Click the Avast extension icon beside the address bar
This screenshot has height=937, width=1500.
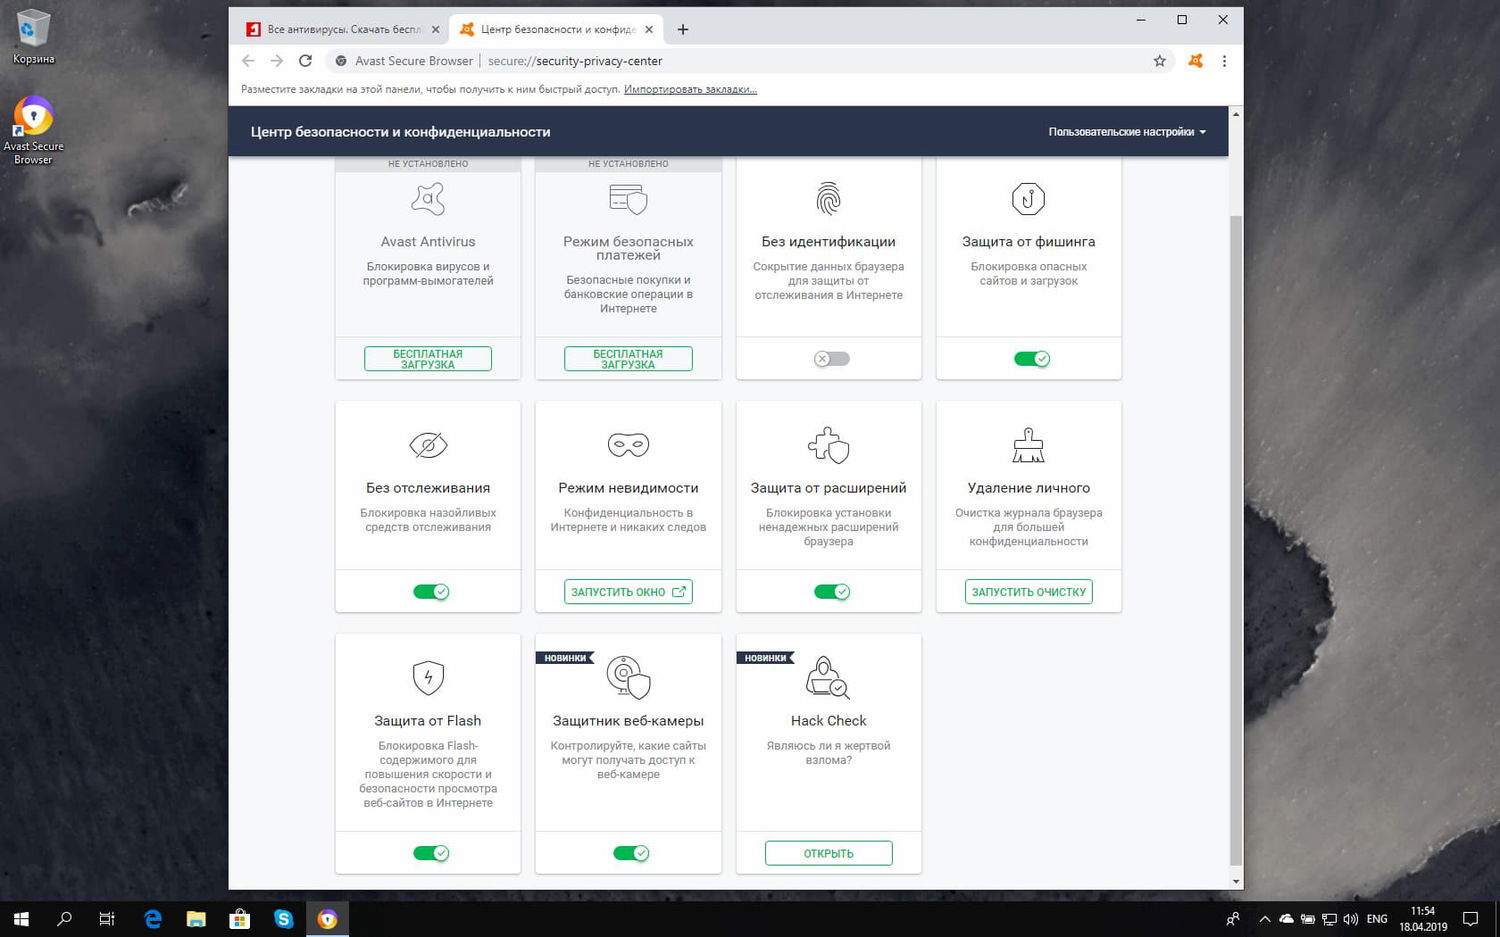(x=1194, y=60)
